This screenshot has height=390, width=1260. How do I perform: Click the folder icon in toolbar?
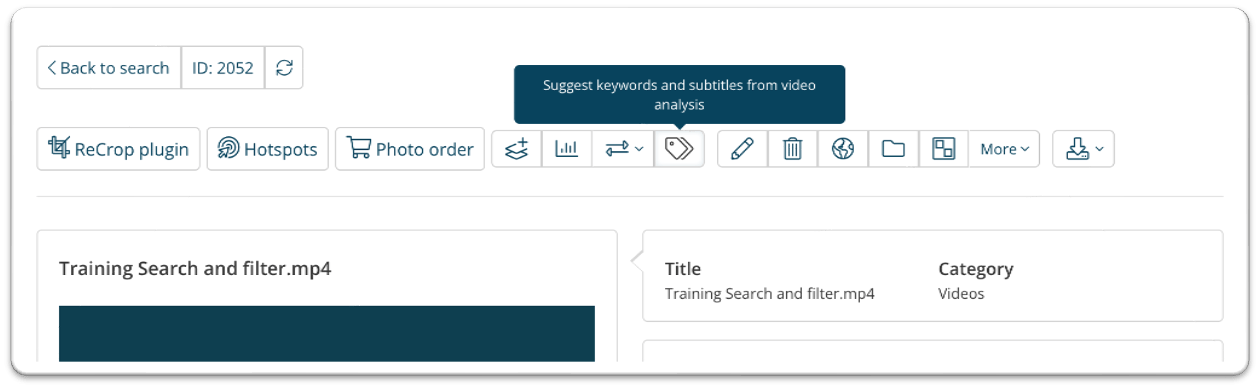pos(893,149)
